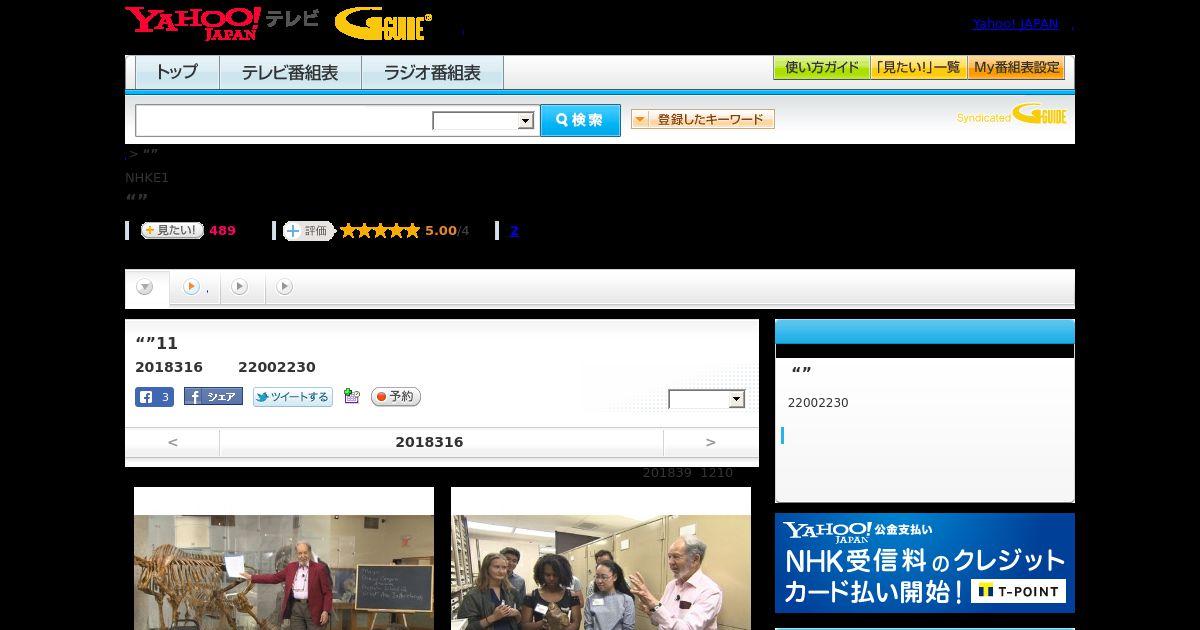This screenshot has width=1200, height=630.
Task: Follow the Yahoo! JAPAN link
Action: tap(1015, 24)
